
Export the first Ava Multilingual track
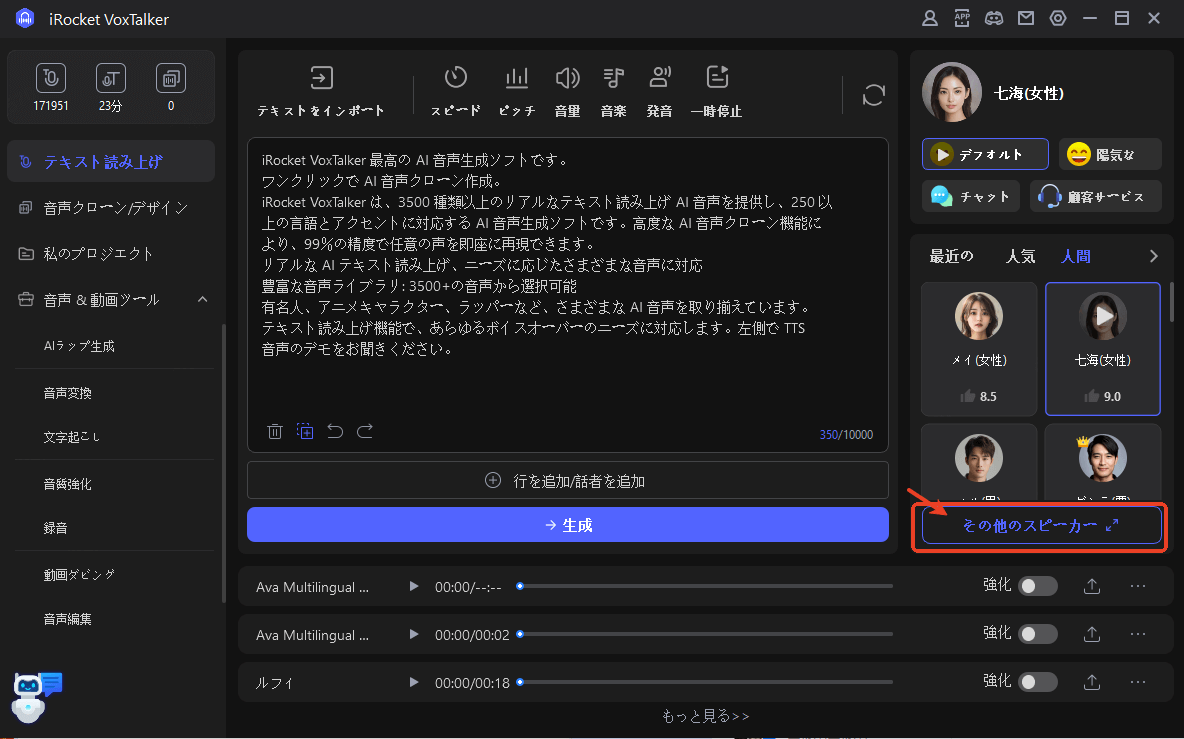(1092, 586)
